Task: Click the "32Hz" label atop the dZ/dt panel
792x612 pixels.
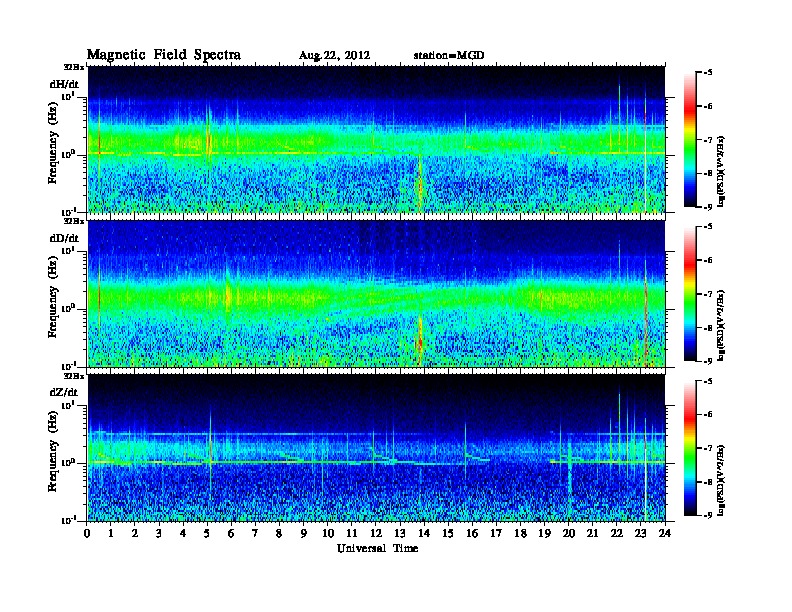Action: coord(74,376)
